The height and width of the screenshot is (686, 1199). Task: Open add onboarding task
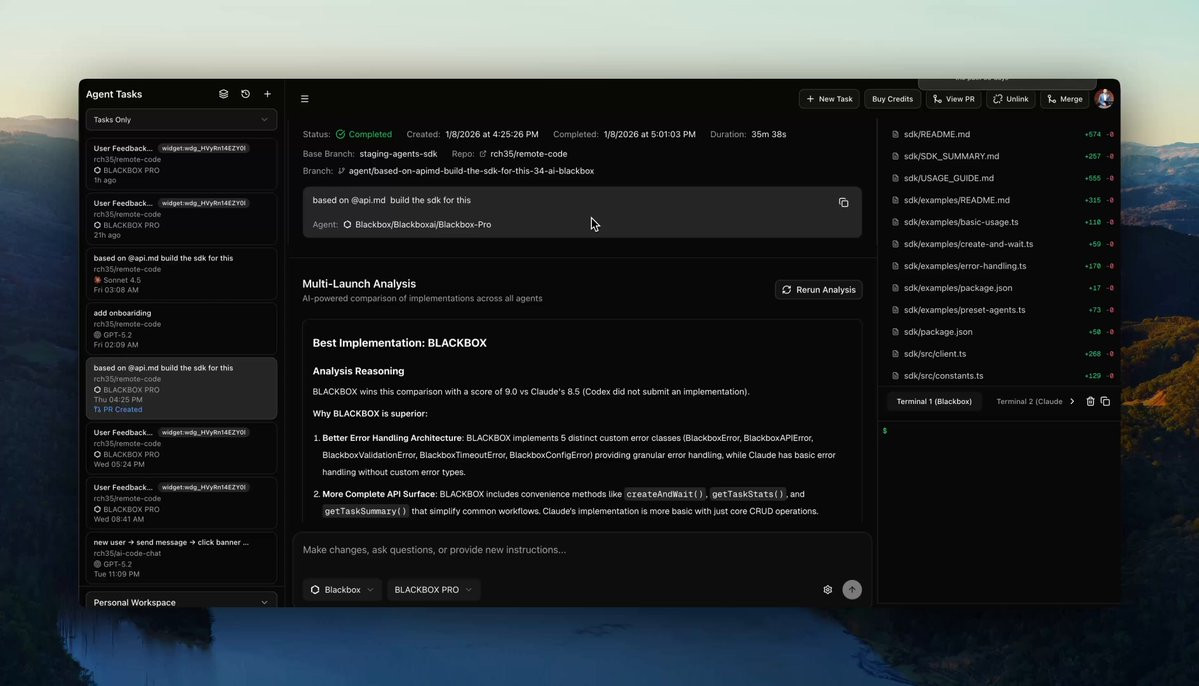click(181, 329)
